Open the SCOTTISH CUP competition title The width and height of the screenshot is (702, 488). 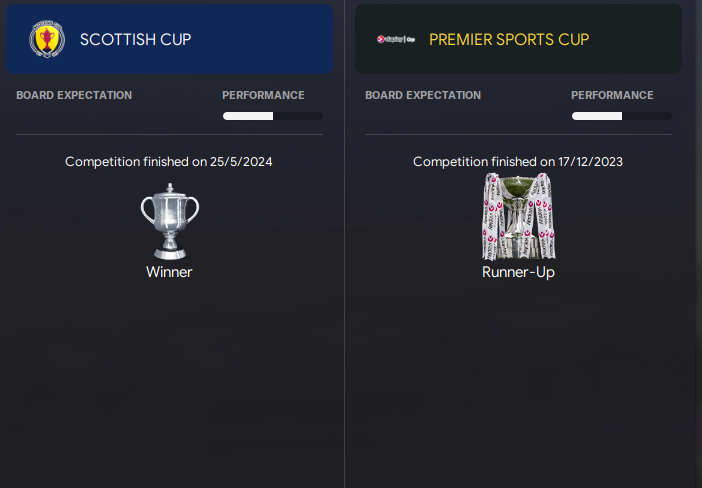(135, 40)
